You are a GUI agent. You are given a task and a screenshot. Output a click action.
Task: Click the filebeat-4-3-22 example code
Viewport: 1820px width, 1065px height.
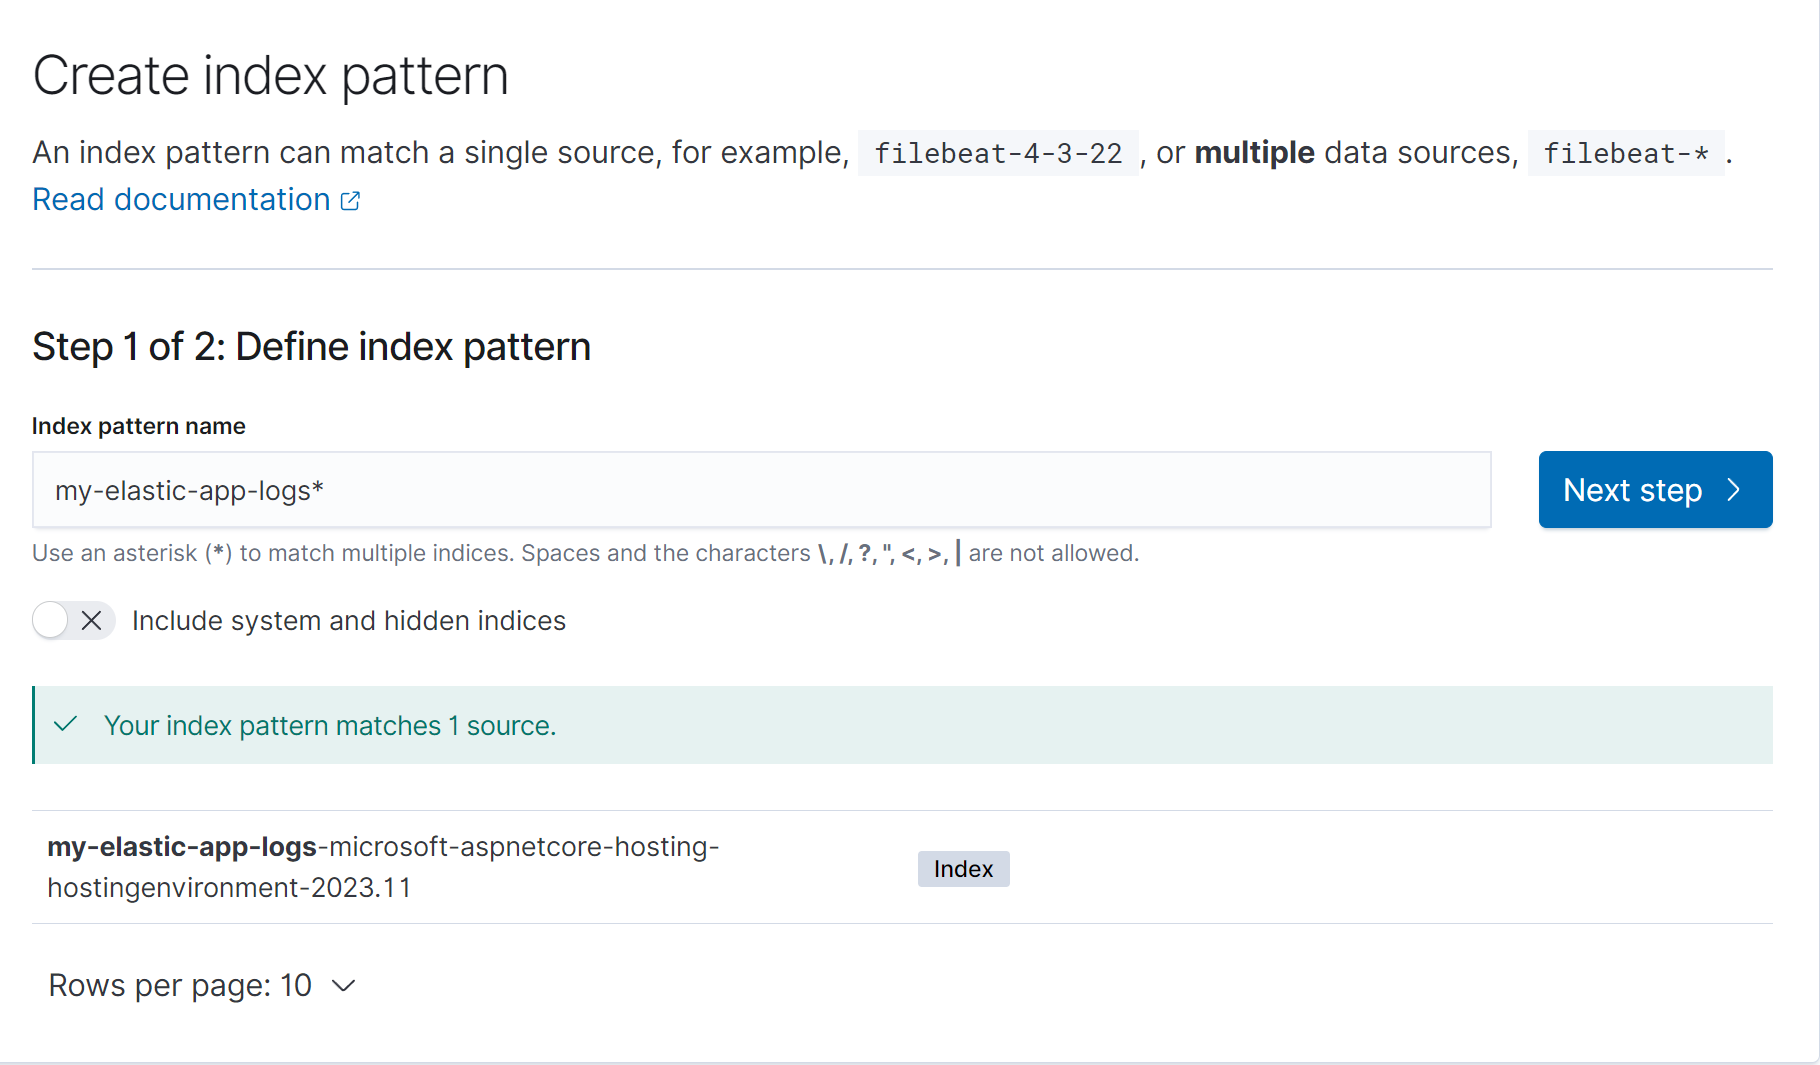[998, 153]
